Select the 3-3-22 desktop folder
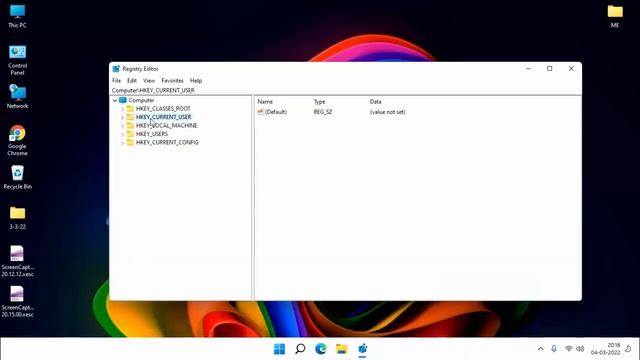 [x=17, y=218]
